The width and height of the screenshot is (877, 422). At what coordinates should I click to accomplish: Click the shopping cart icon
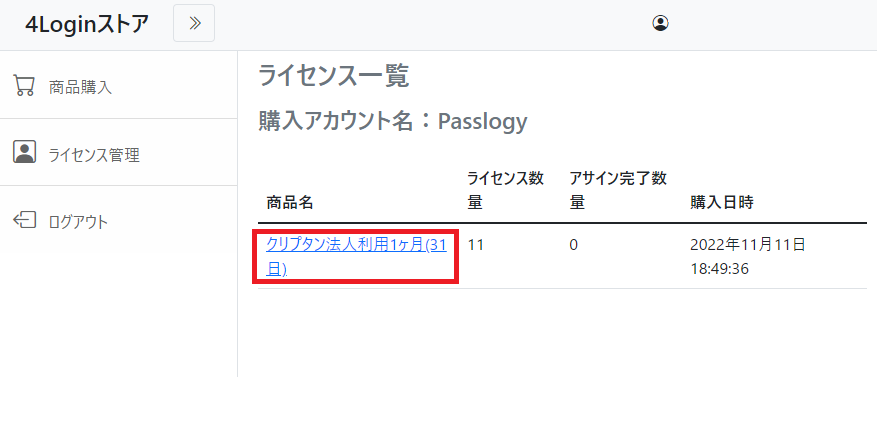(24, 85)
